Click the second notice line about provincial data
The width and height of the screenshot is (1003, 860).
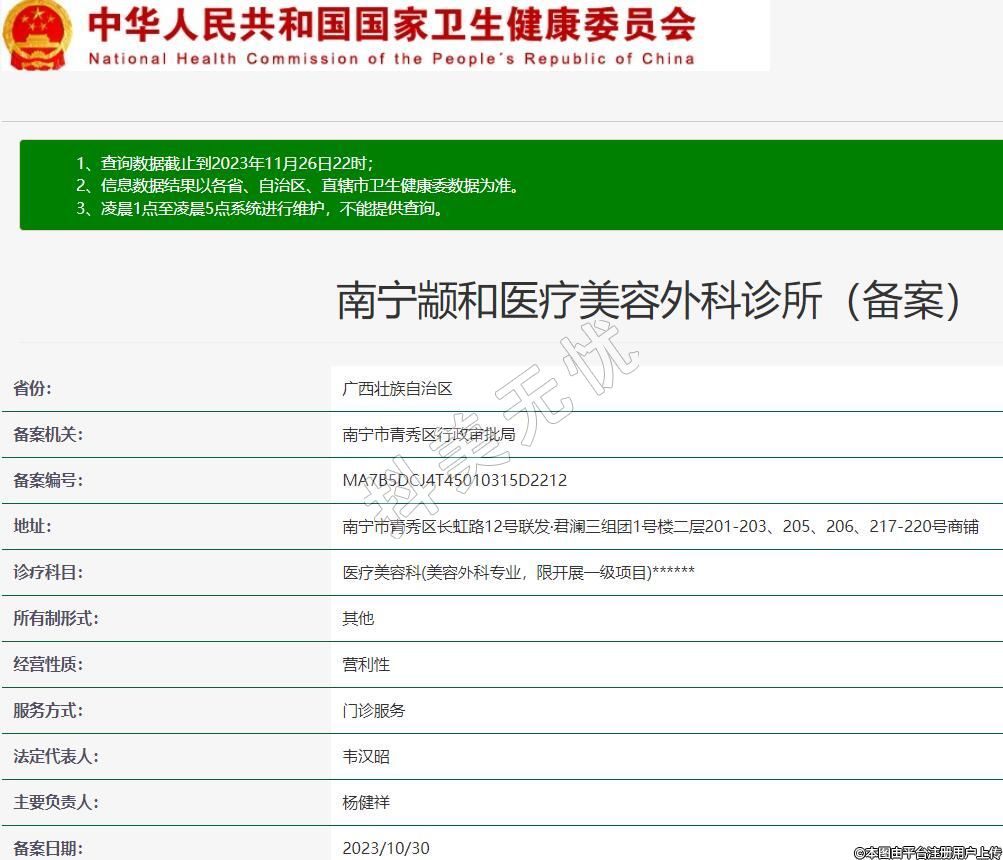(x=298, y=186)
